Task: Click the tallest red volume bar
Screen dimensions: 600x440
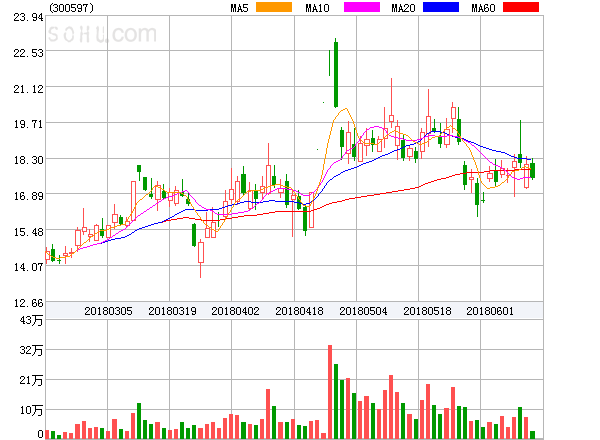Action: pyautogui.click(x=330, y=392)
